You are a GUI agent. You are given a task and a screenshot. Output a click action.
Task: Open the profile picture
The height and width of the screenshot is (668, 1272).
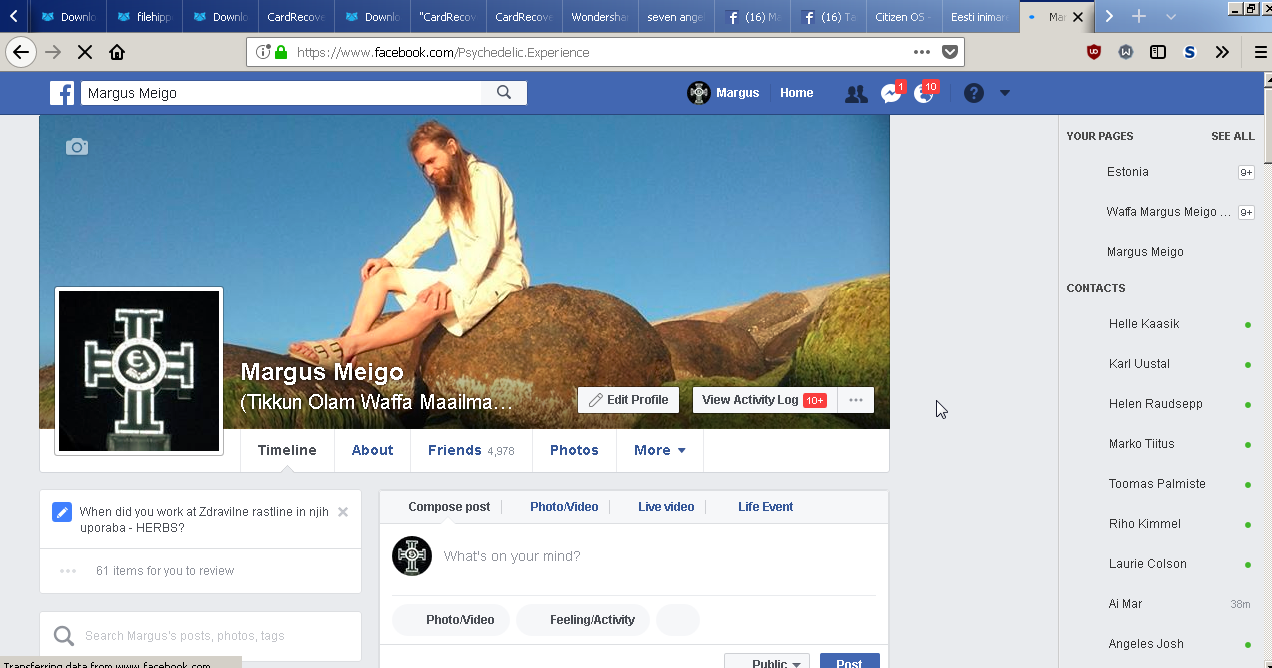[x=139, y=371]
